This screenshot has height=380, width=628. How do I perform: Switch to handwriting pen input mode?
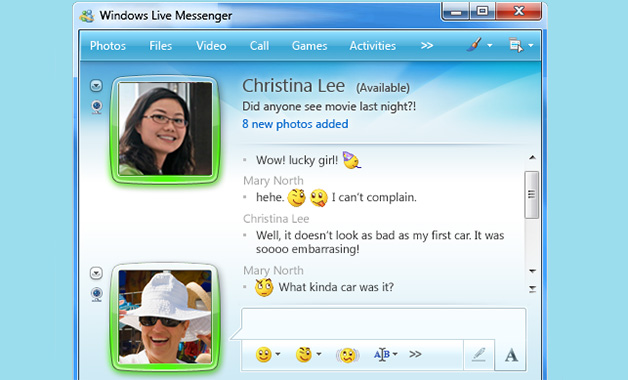click(x=479, y=355)
